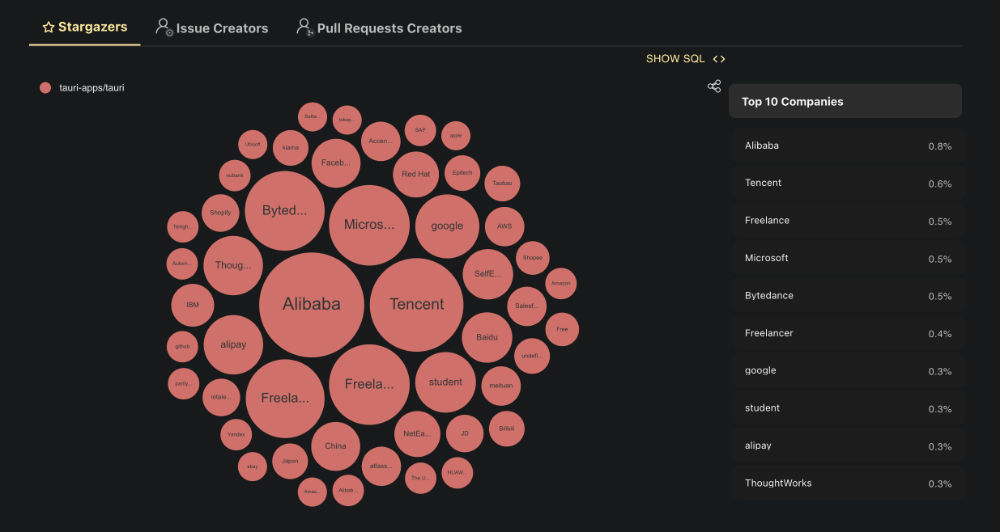Click the Microsoft row in company list
The width and height of the screenshot is (1000, 532).
point(847,258)
